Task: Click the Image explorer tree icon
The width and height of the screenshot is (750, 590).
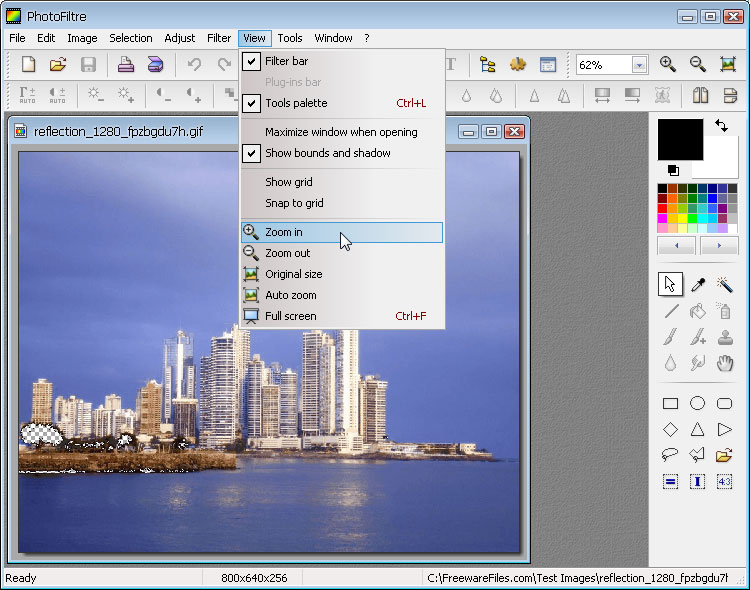Action: tap(487, 64)
